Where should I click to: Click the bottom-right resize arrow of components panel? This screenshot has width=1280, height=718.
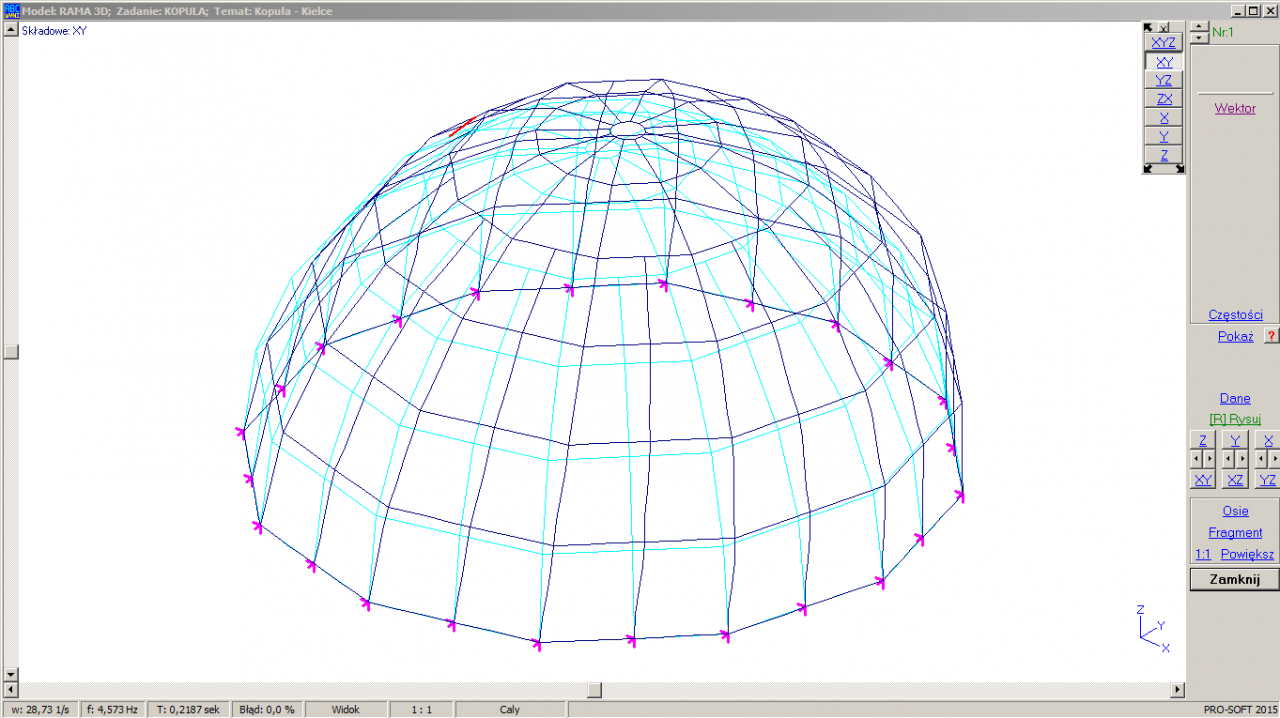(1180, 169)
